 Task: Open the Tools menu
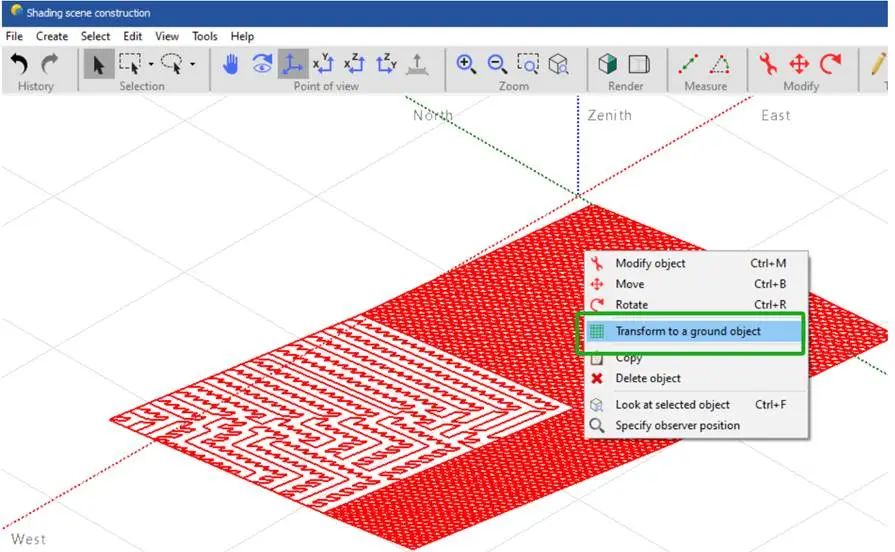204,36
